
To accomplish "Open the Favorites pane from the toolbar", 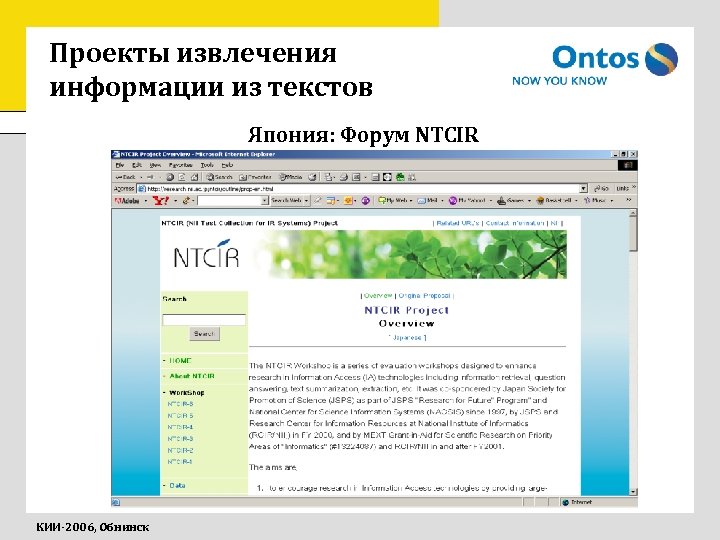I will coord(255,177).
